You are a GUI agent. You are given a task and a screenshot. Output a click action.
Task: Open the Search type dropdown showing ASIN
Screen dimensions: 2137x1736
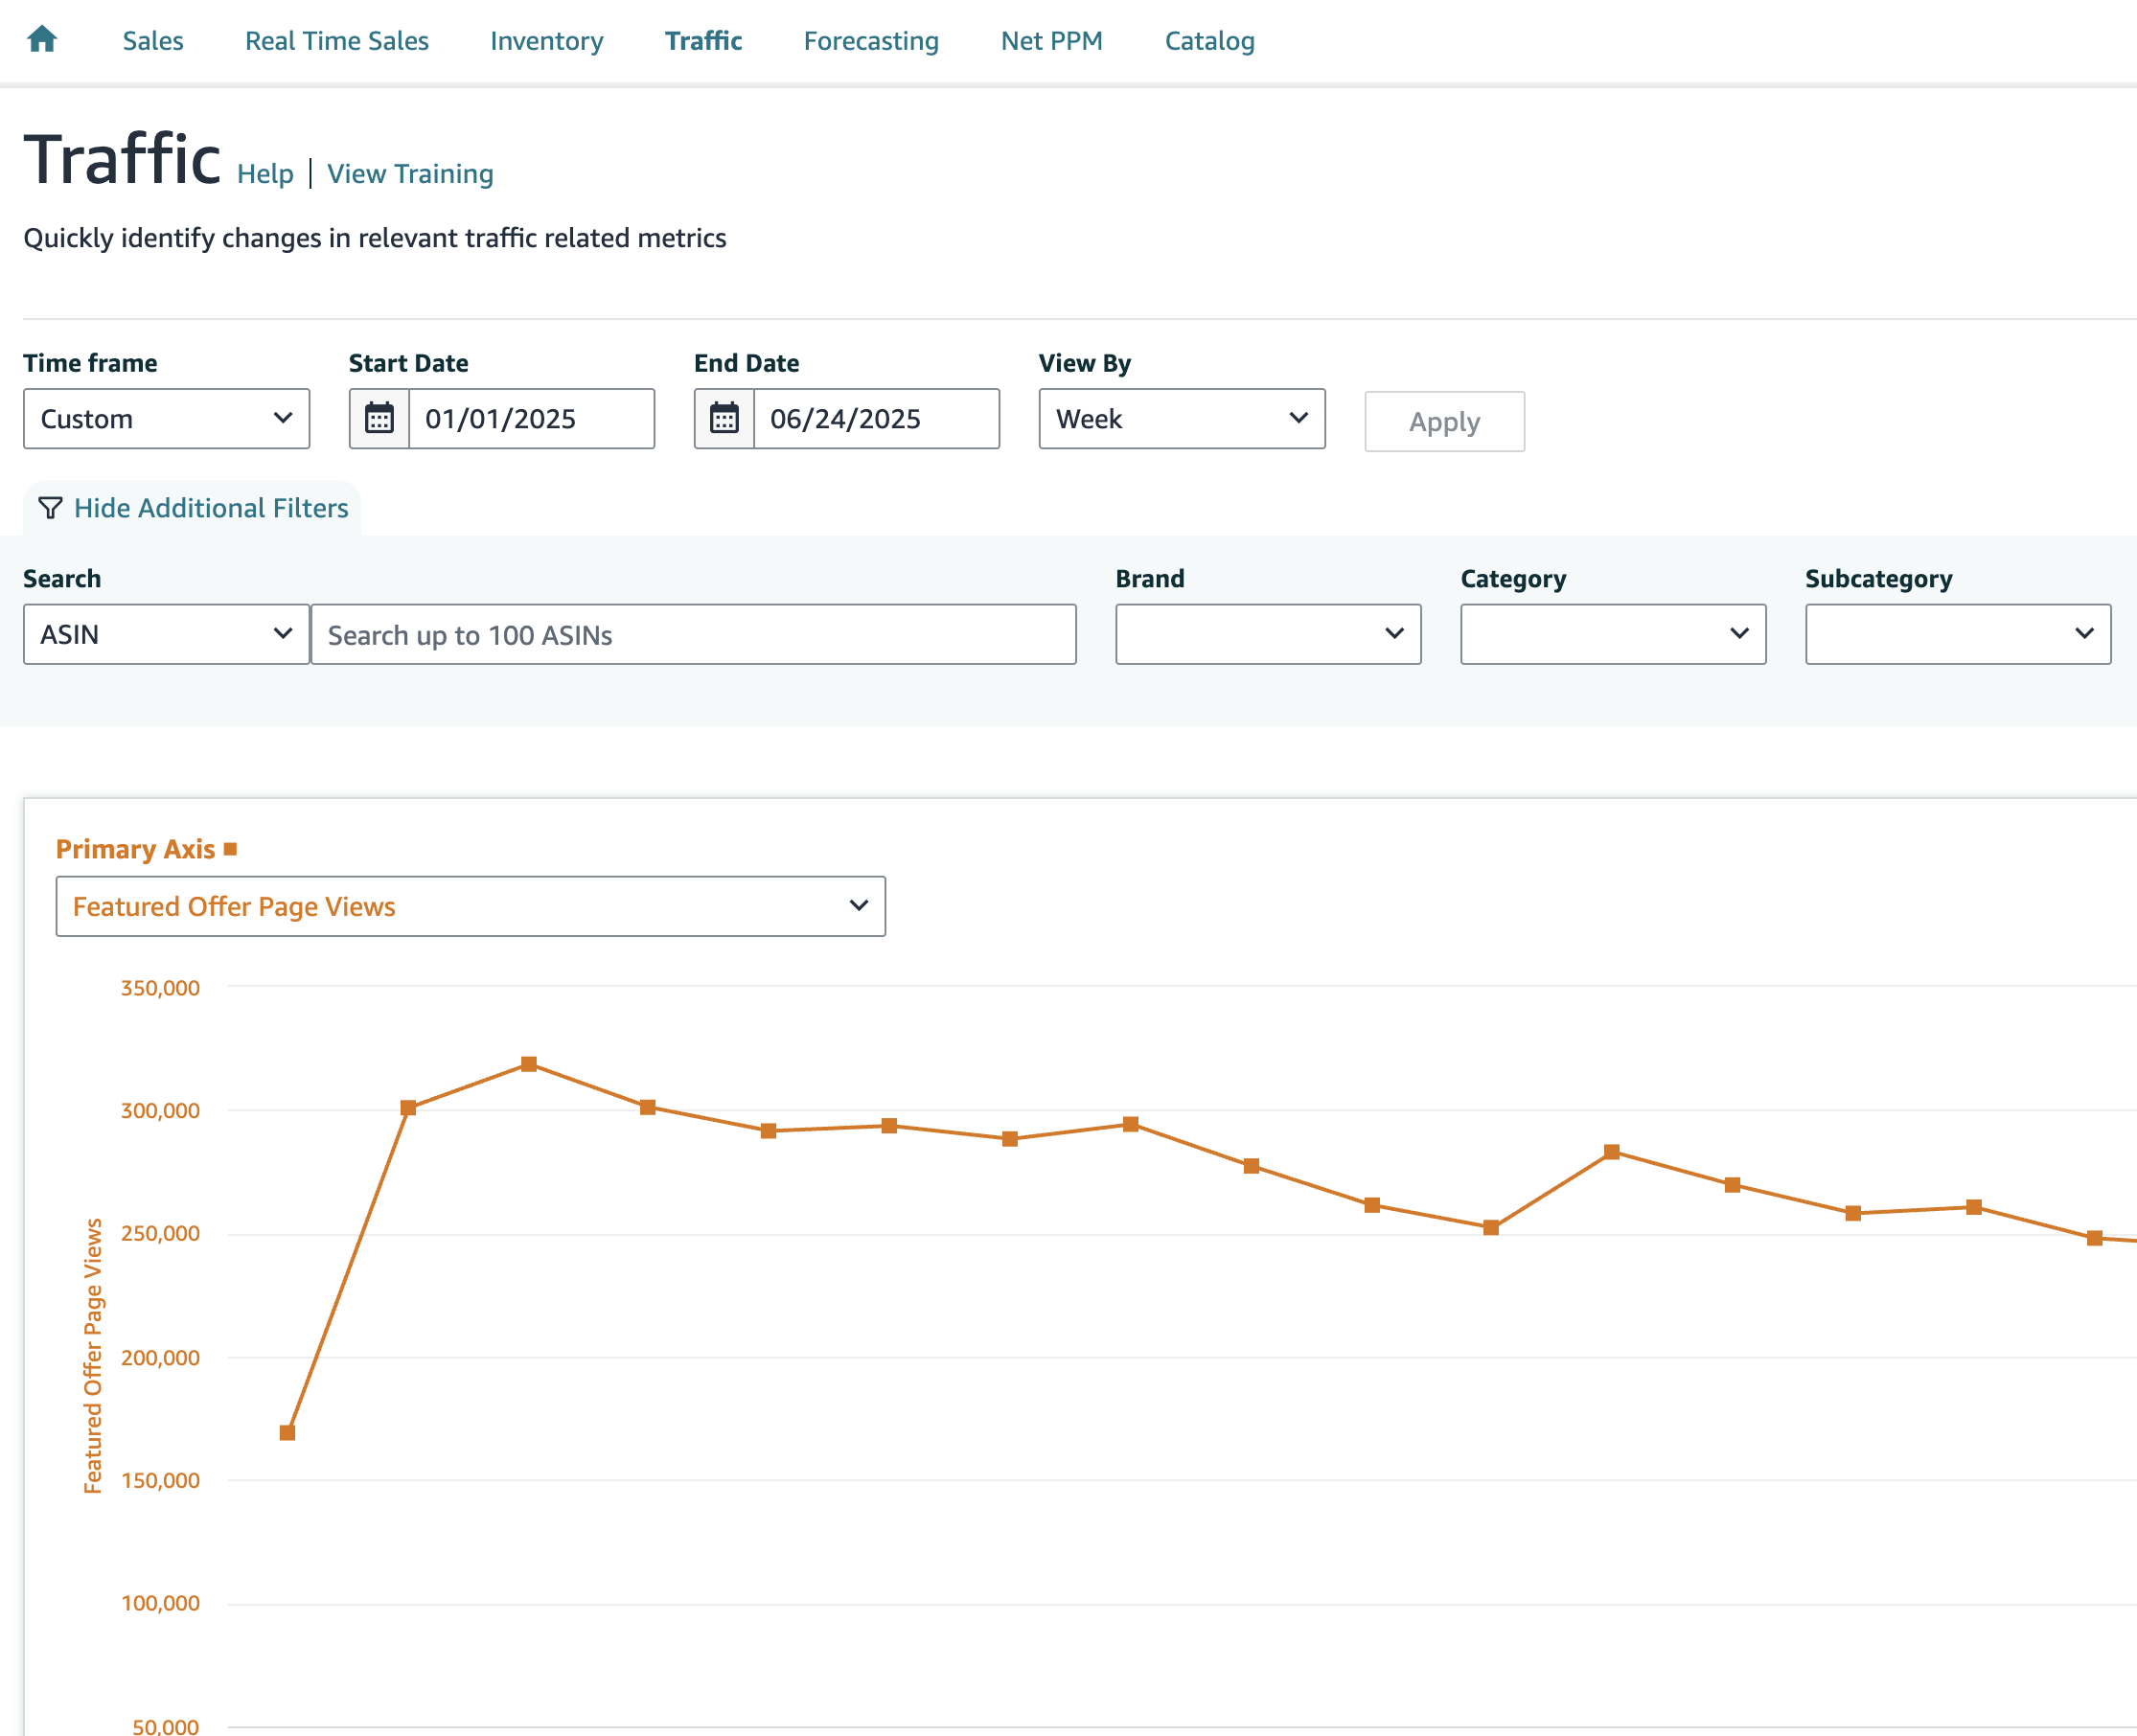pyautogui.click(x=165, y=634)
